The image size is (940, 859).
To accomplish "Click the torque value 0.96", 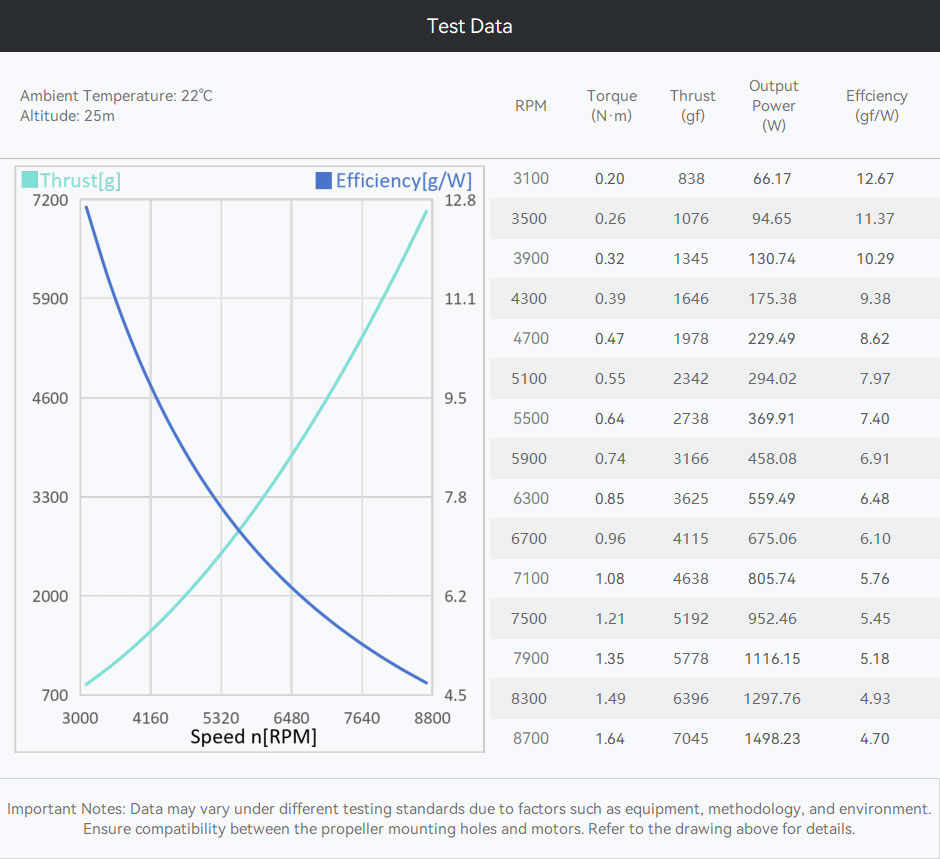I will 610,538.
